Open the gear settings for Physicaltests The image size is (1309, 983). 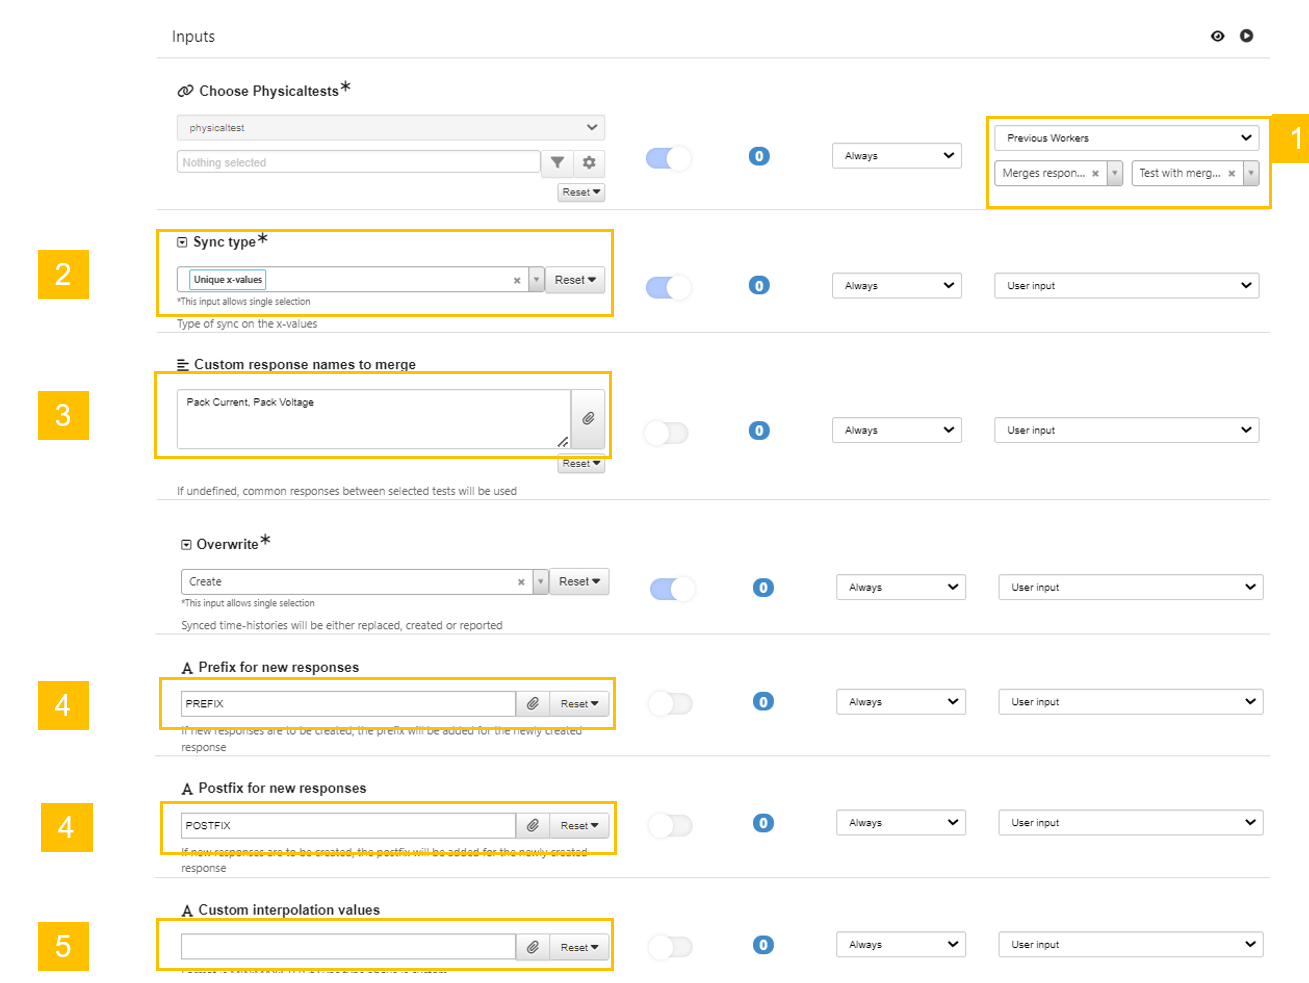589,163
